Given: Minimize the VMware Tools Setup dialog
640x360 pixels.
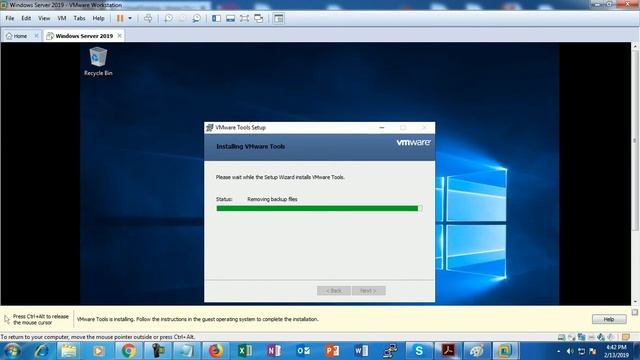Looking at the screenshot, I should click(x=382, y=128).
